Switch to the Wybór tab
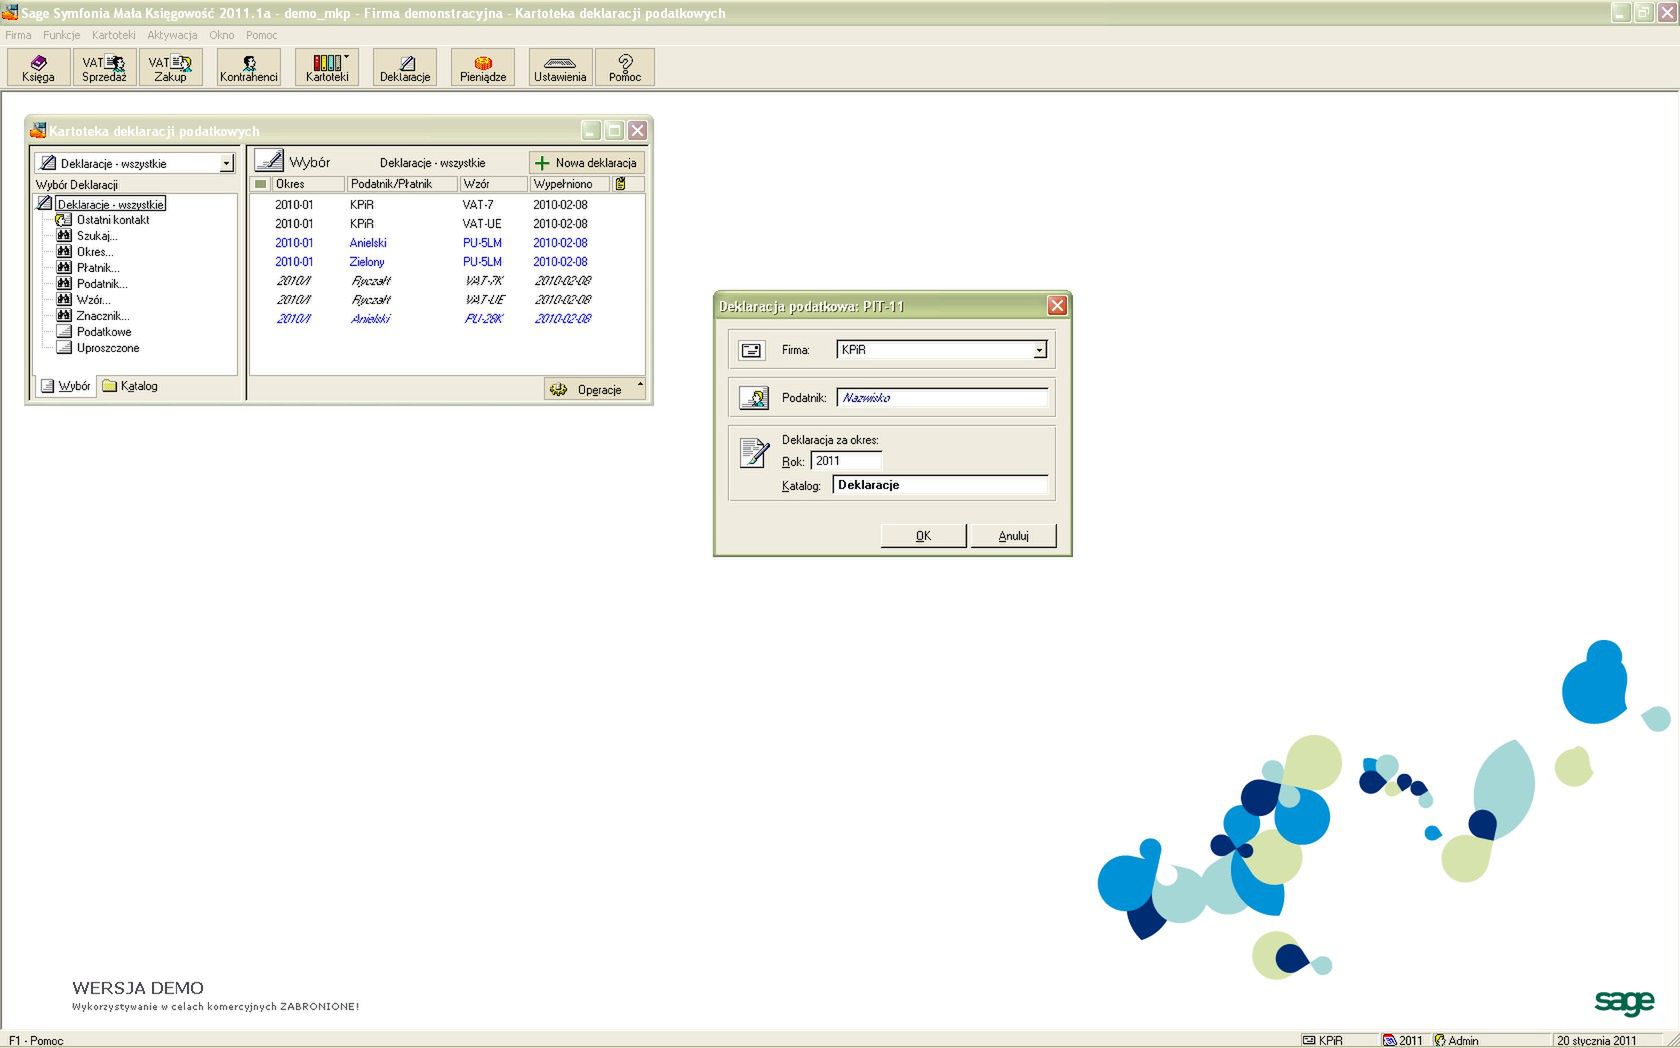Image resolution: width=1680 pixels, height=1048 pixels. coord(65,386)
